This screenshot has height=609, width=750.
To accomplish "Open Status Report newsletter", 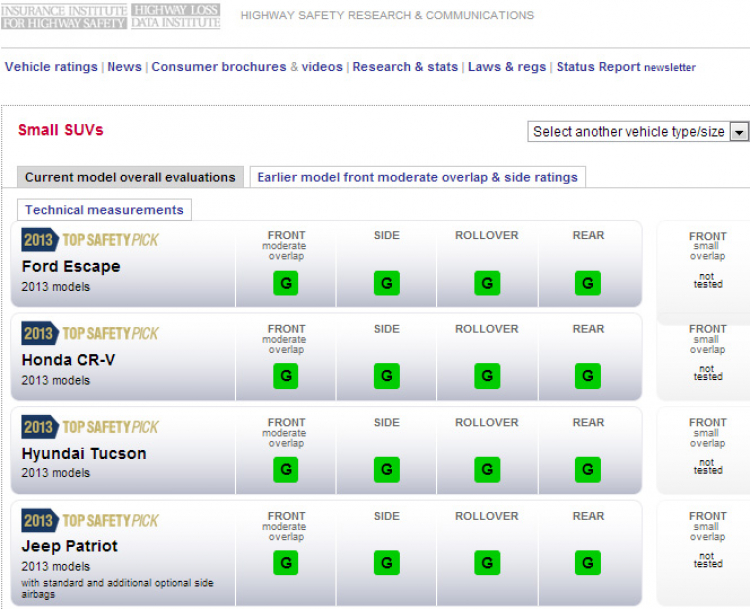I will [626, 67].
